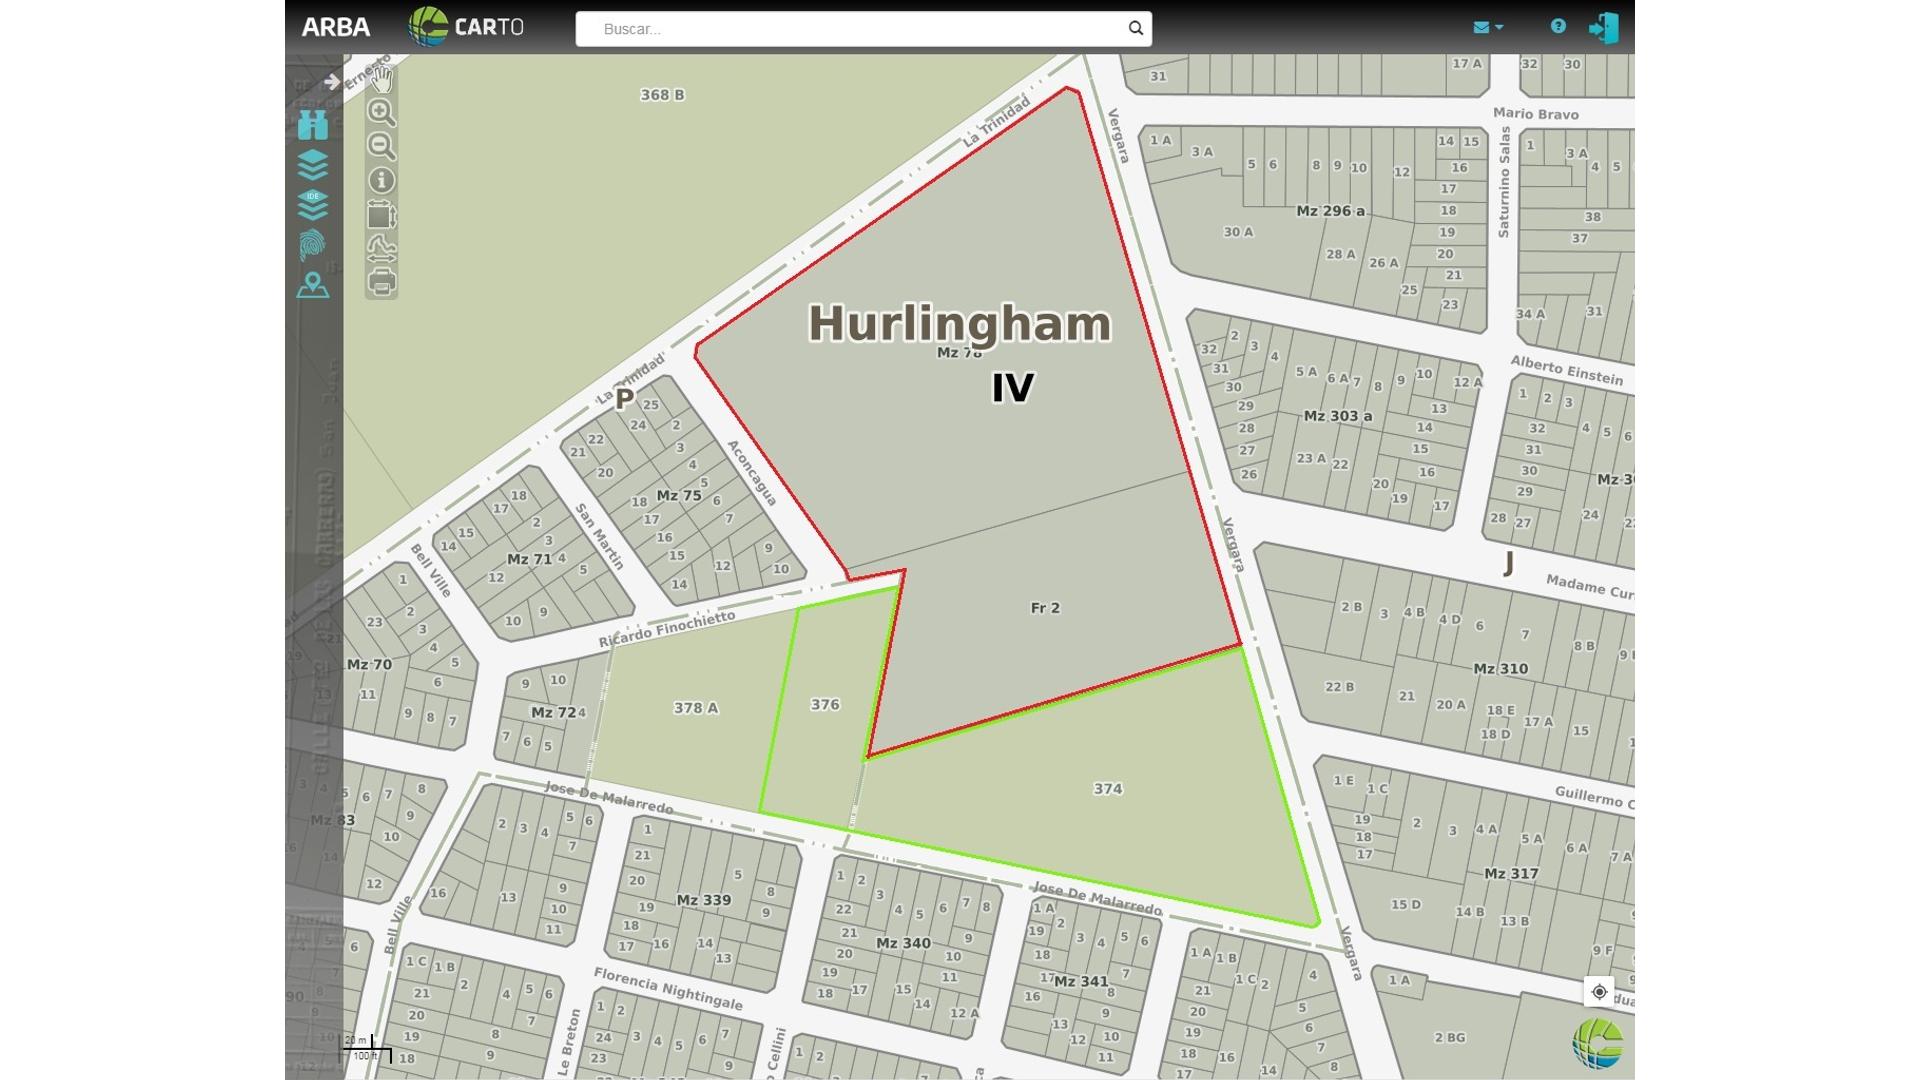This screenshot has width=1920, height=1080.
Task: Select the pan hand tool
Action: pyautogui.click(x=382, y=78)
